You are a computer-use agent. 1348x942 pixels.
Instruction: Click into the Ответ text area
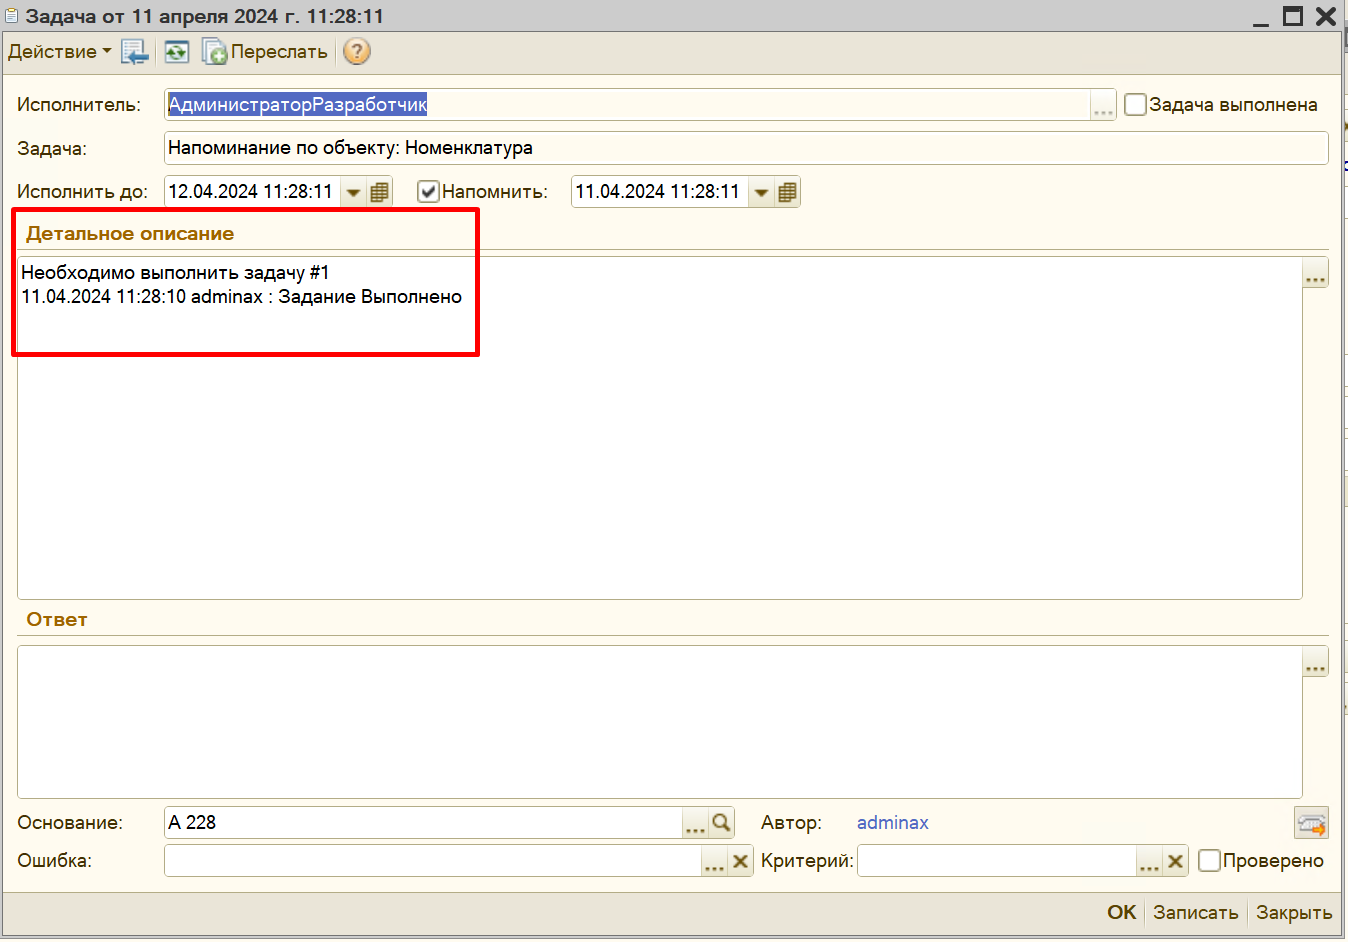(x=659, y=721)
